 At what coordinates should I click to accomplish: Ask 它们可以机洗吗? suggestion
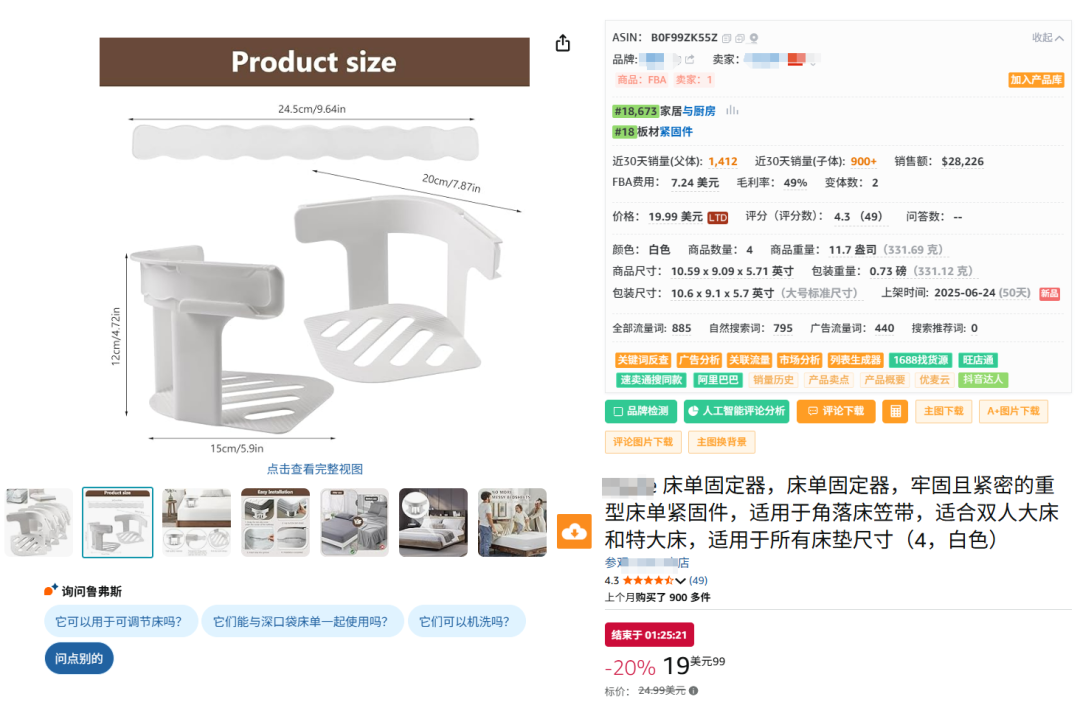pos(466,621)
